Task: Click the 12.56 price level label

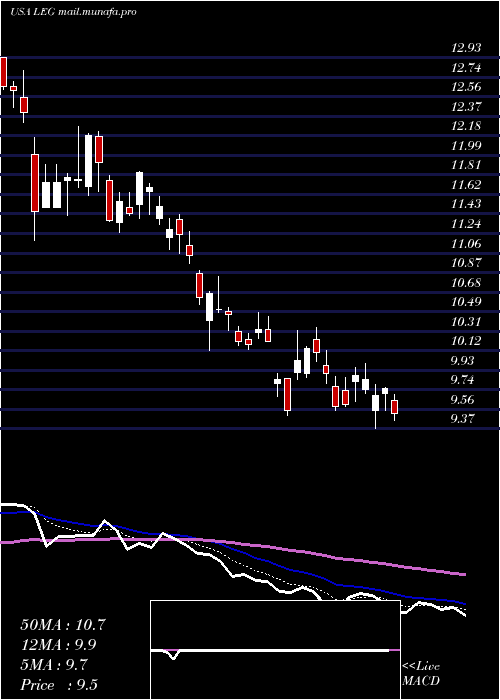Action: pos(466,87)
